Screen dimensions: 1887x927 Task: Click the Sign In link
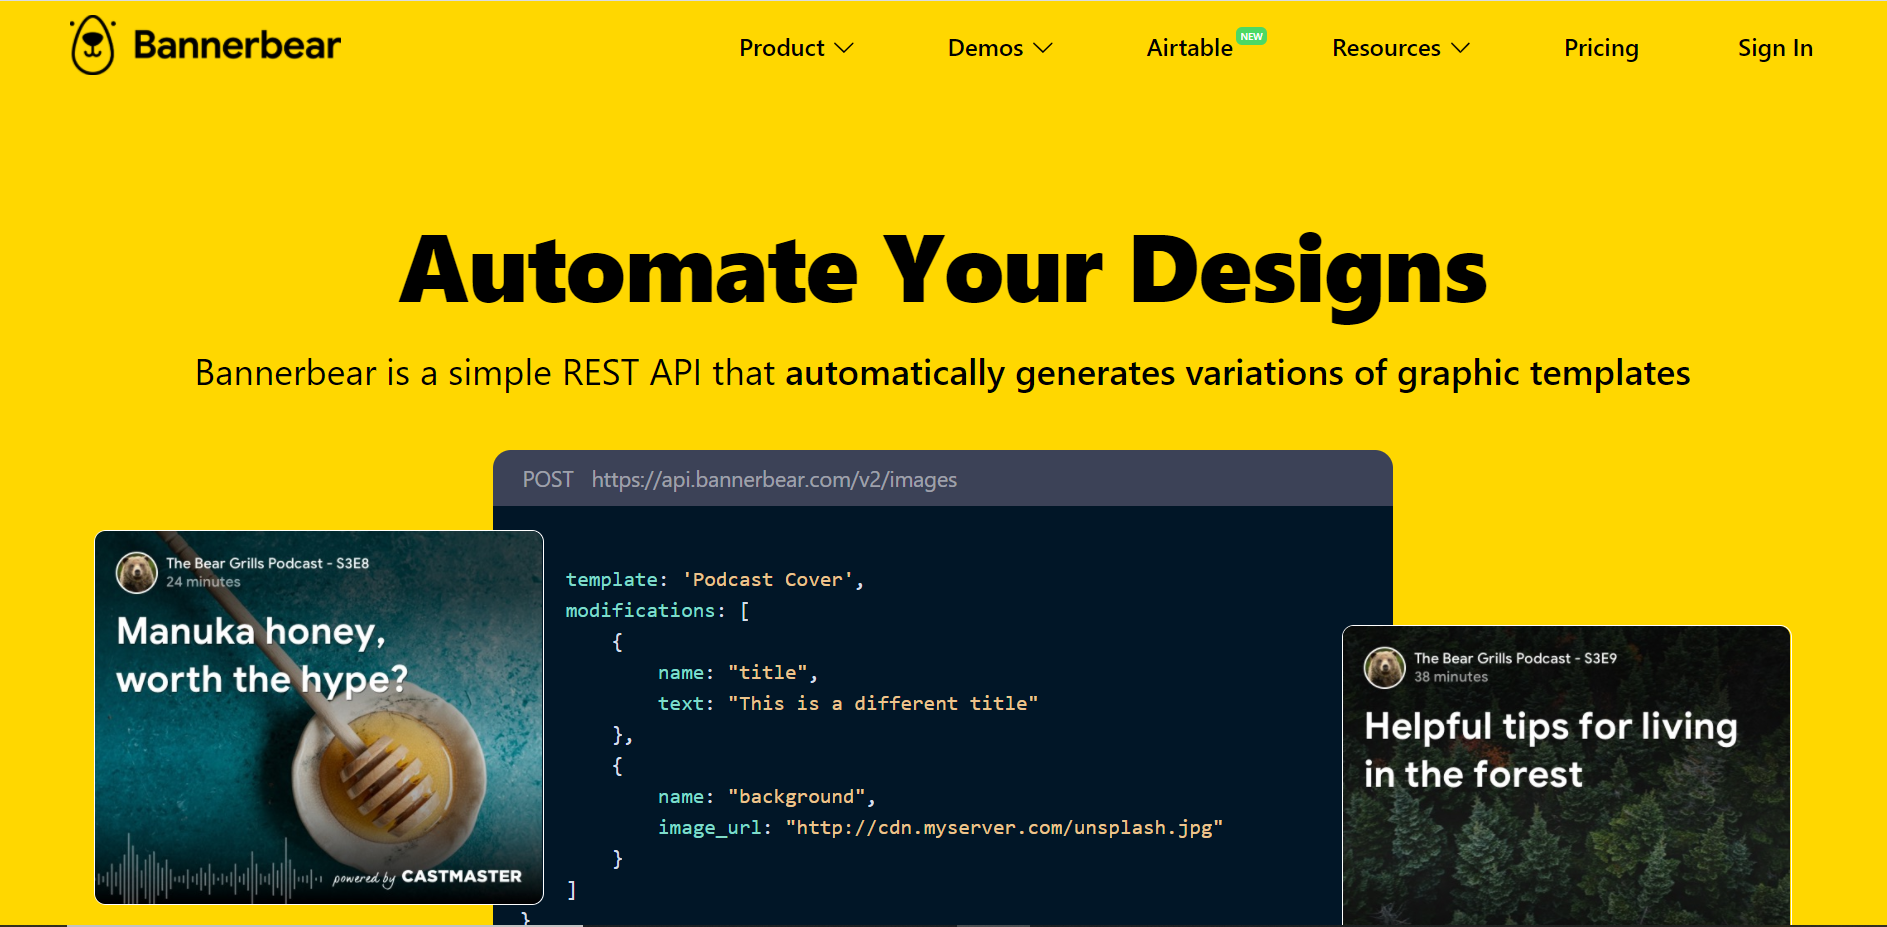pos(1775,48)
